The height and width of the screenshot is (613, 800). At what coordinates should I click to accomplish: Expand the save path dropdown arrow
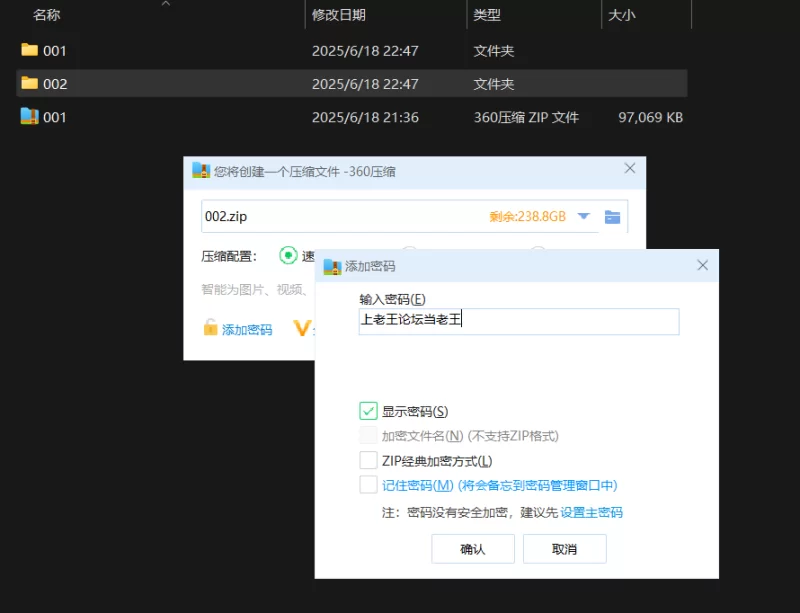click(x=584, y=217)
